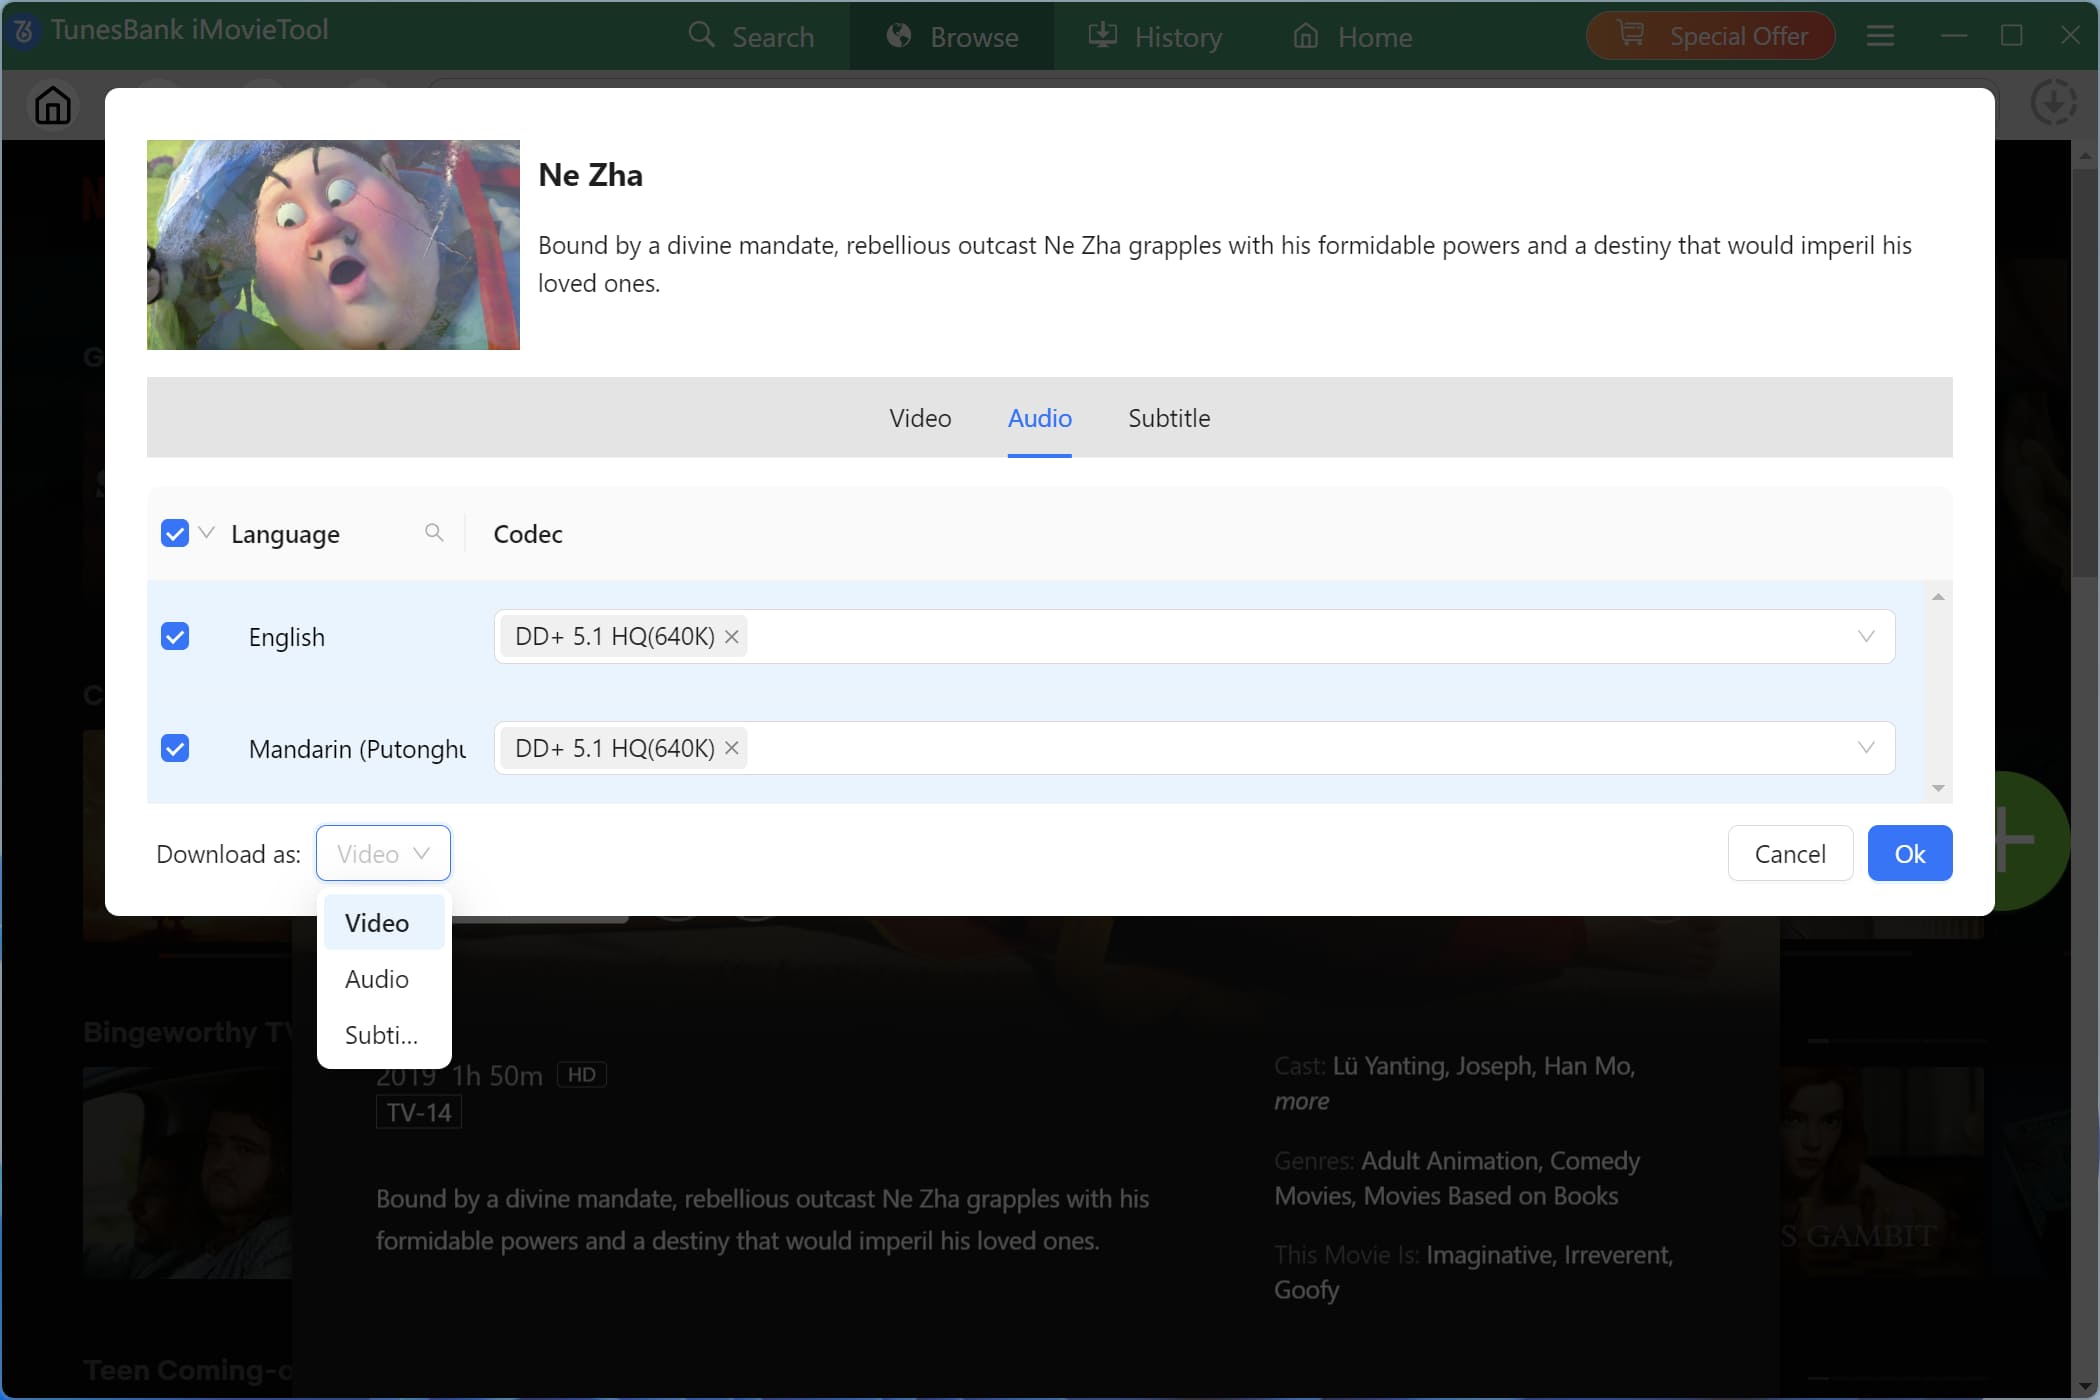The width and height of the screenshot is (2100, 1400).
Task: Click the Special Offer cart button
Action: [1710, 37]
